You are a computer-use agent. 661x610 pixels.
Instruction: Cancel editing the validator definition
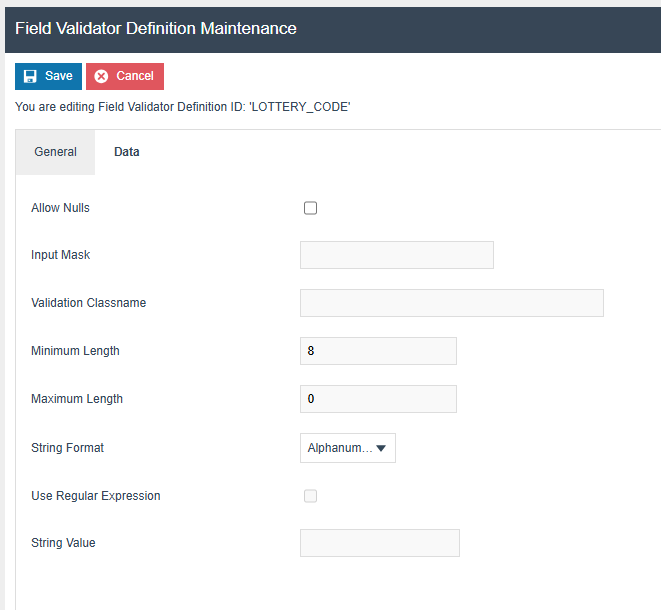(125, 76)
